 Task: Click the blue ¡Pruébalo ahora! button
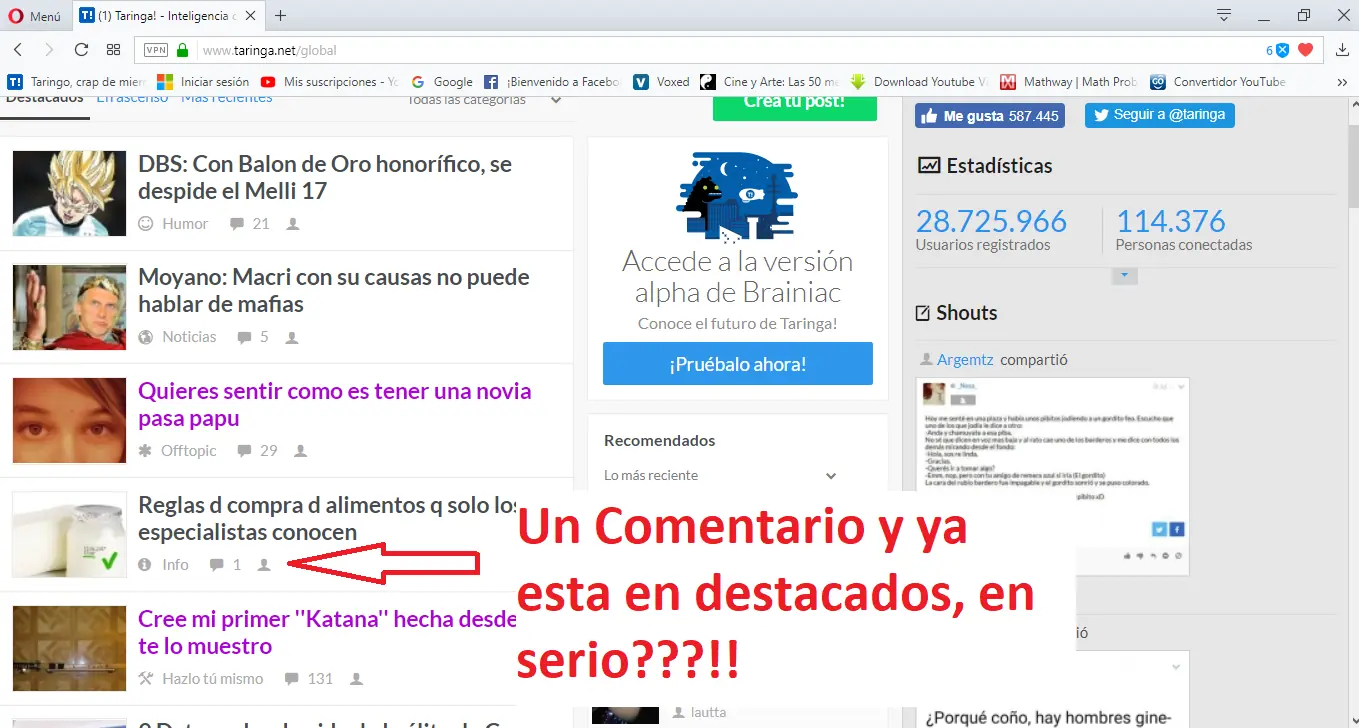pos(738,364)
